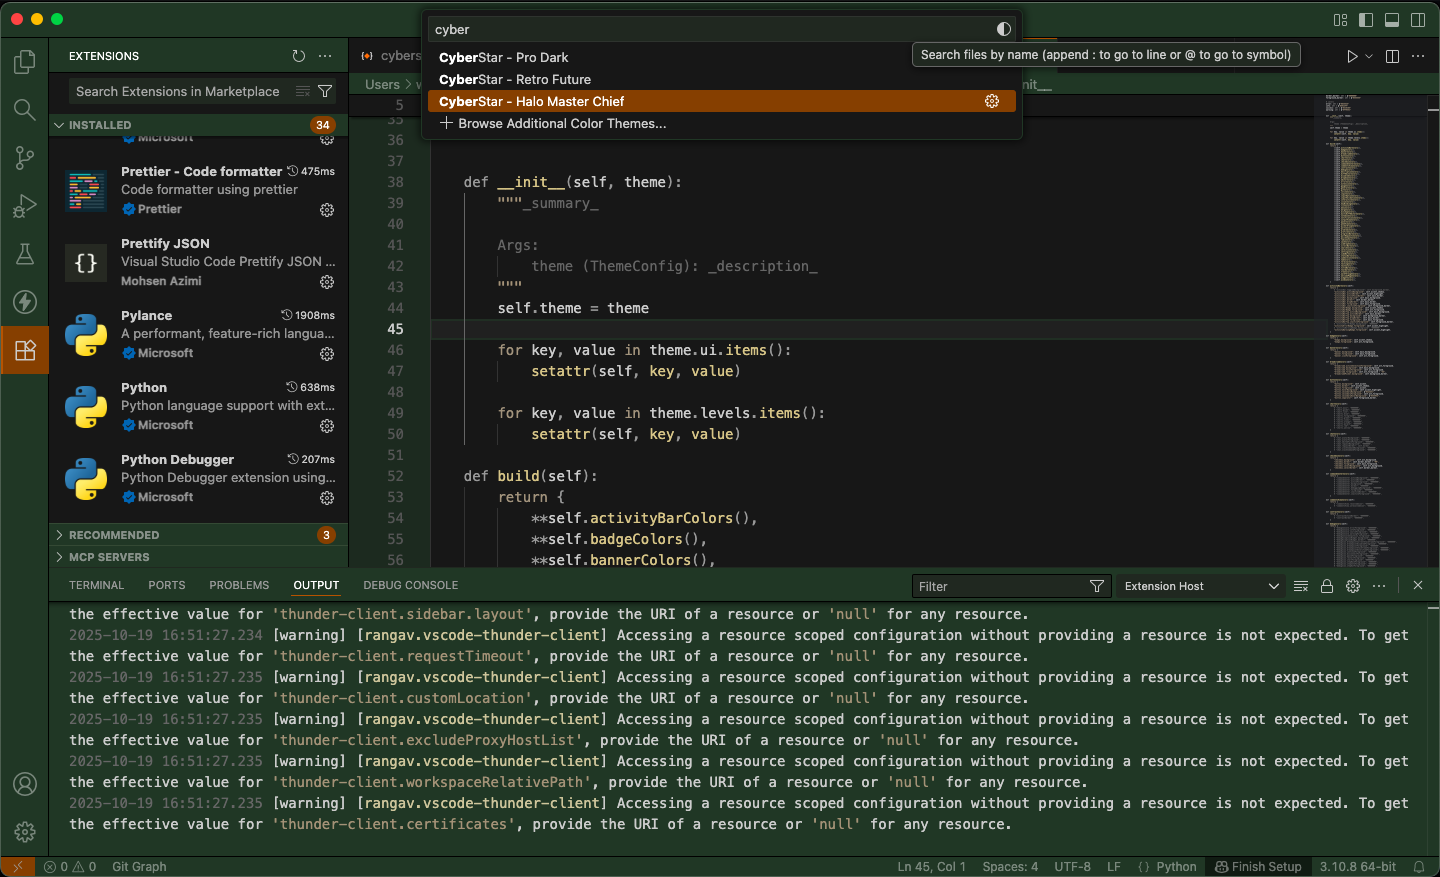Image resolution: width=1440 pixels, height=877 pixels.
Task: Open the Accounts menu icon
Action: point(24,784)
